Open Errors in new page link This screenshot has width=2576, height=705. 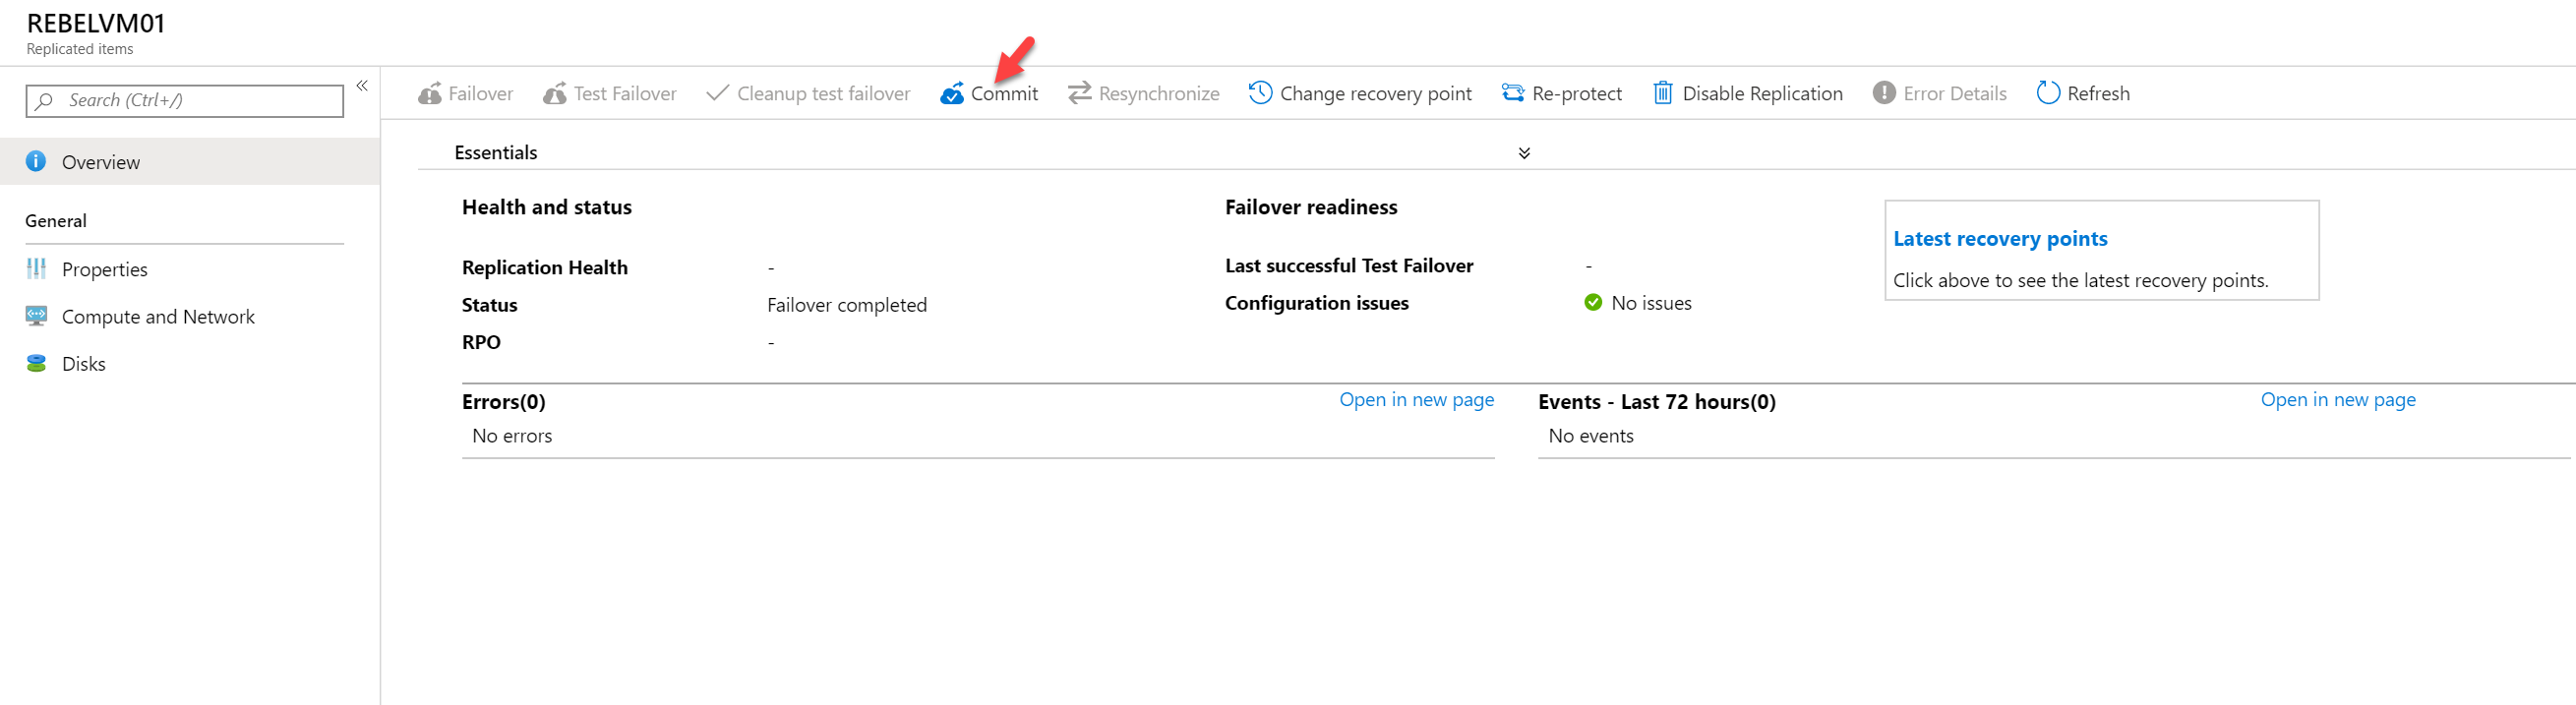tap(1416, 400)
